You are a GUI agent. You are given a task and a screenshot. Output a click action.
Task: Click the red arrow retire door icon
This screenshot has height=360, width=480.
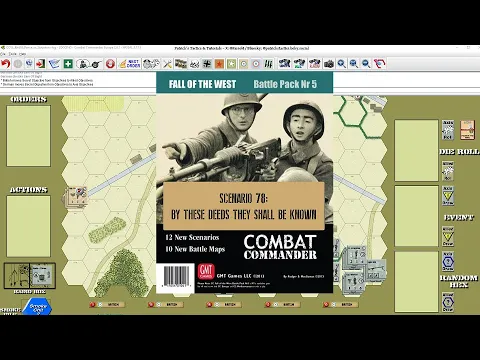41,63
